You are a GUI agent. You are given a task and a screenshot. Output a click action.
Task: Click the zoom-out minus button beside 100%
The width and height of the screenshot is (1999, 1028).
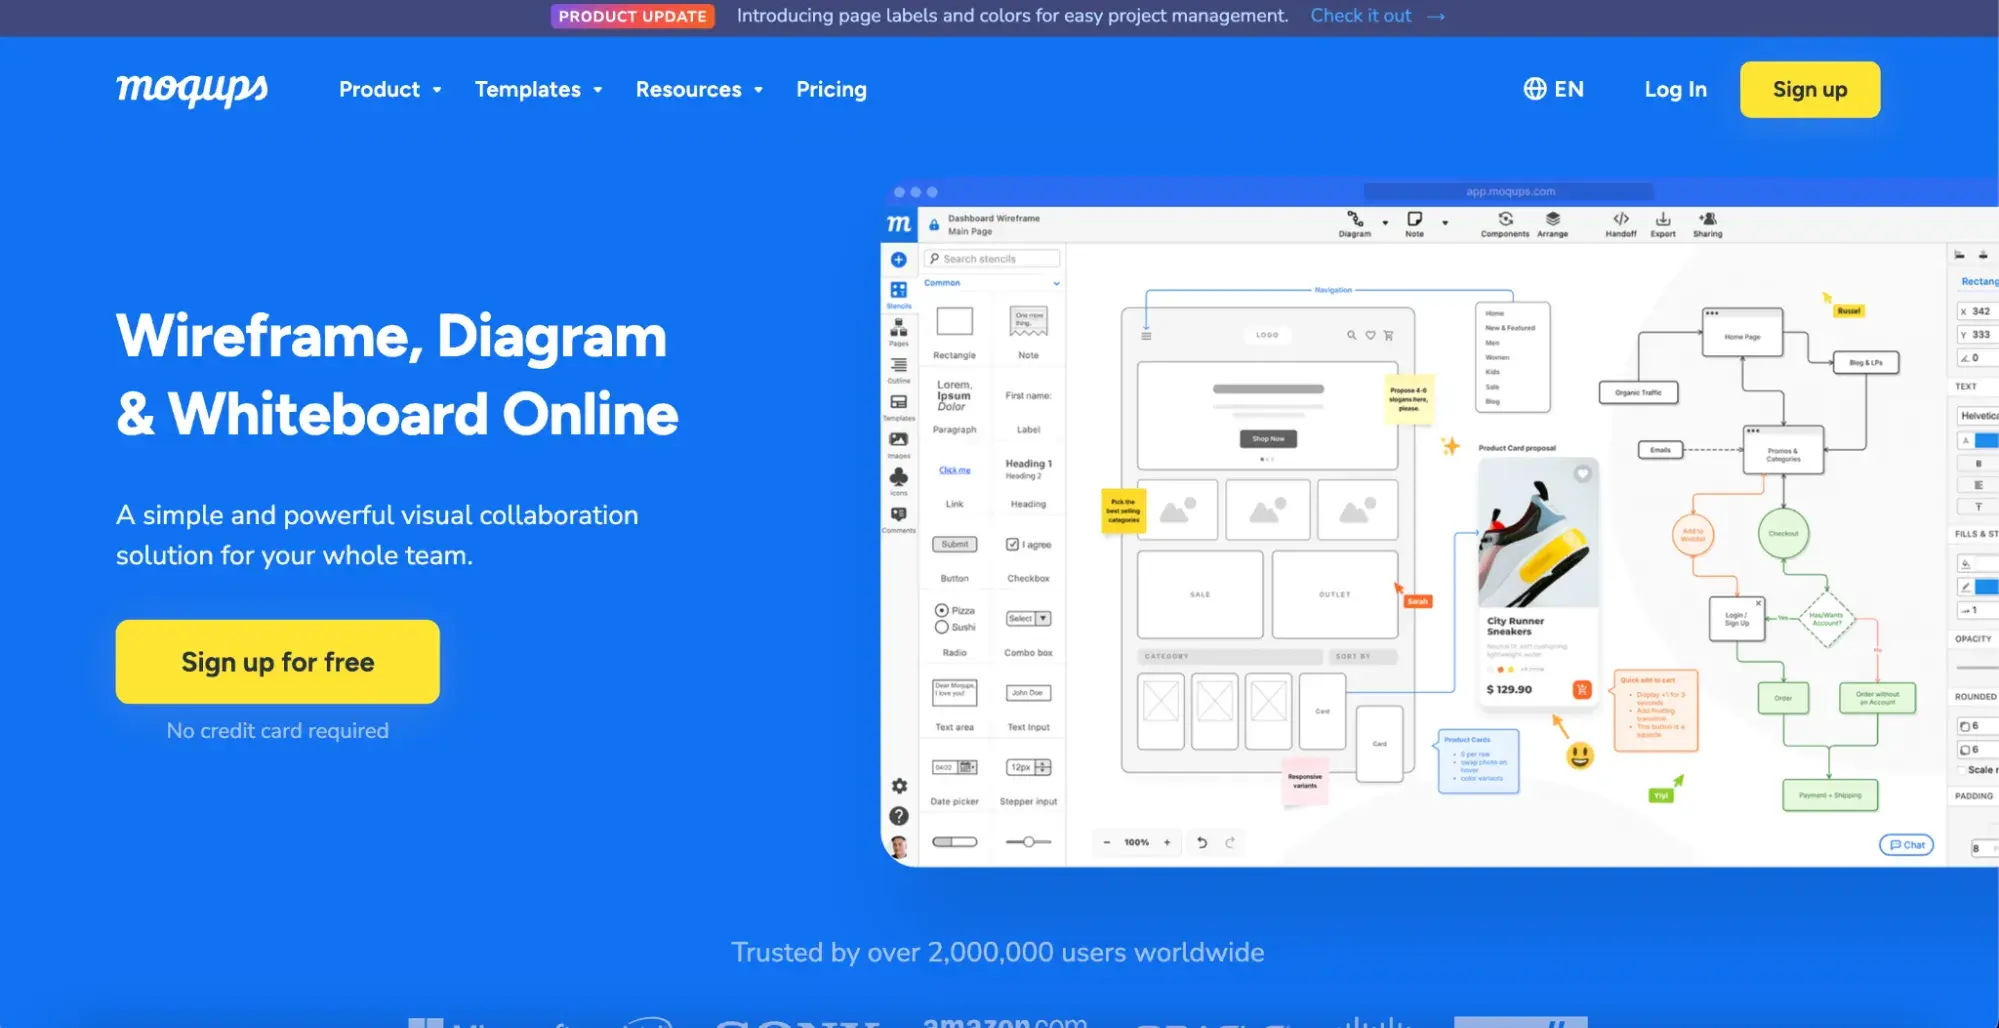[1107, 843]
